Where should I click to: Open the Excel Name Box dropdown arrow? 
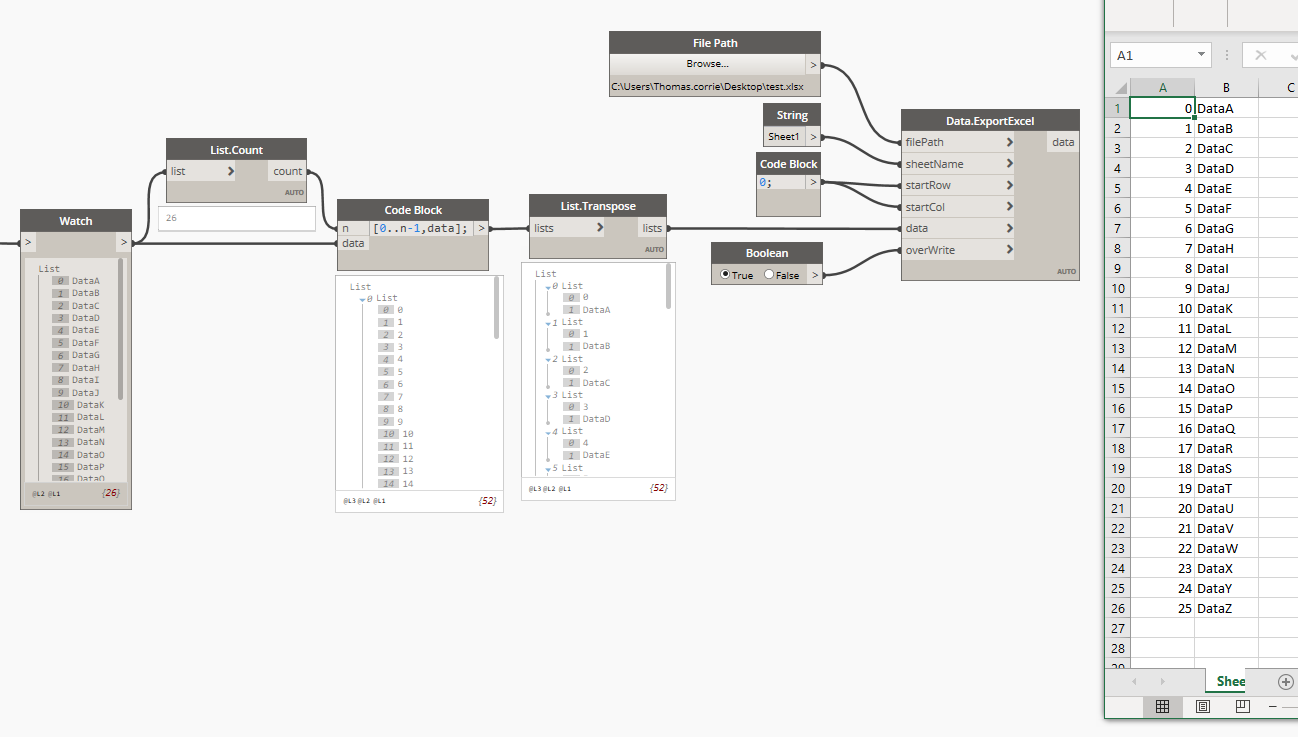point(1201,56)
